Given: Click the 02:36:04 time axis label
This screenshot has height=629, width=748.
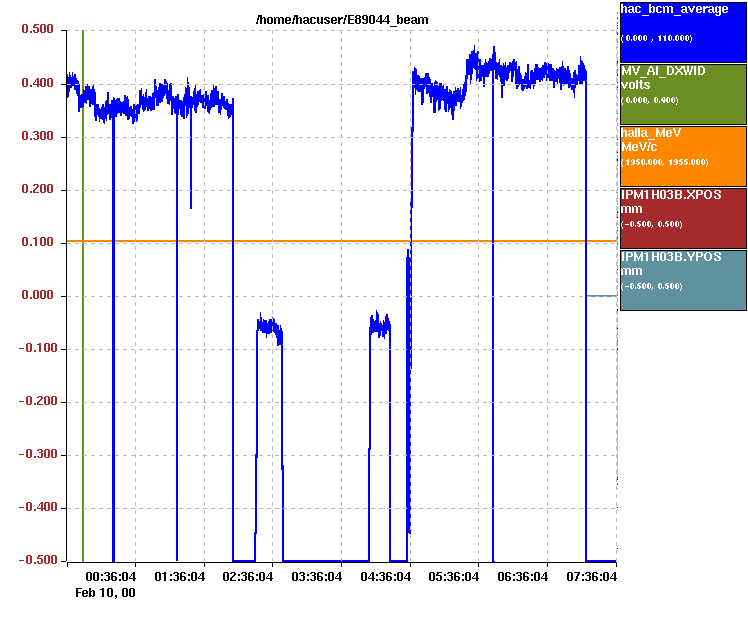Looking at the screenshot, I should click(x=248, y=576).
